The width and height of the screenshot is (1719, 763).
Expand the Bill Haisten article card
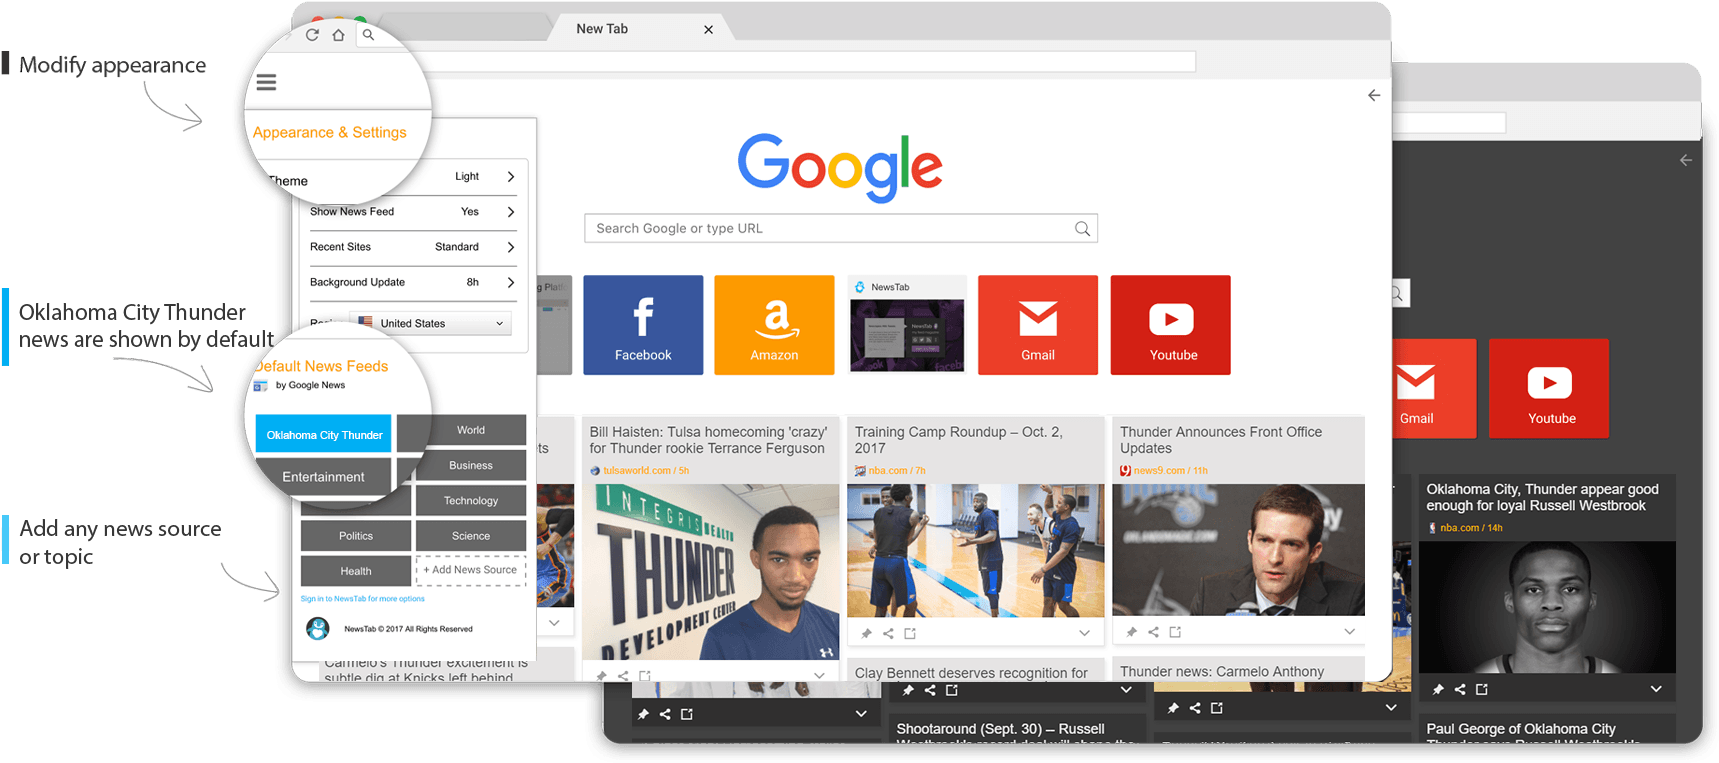(x=819, y=675)
